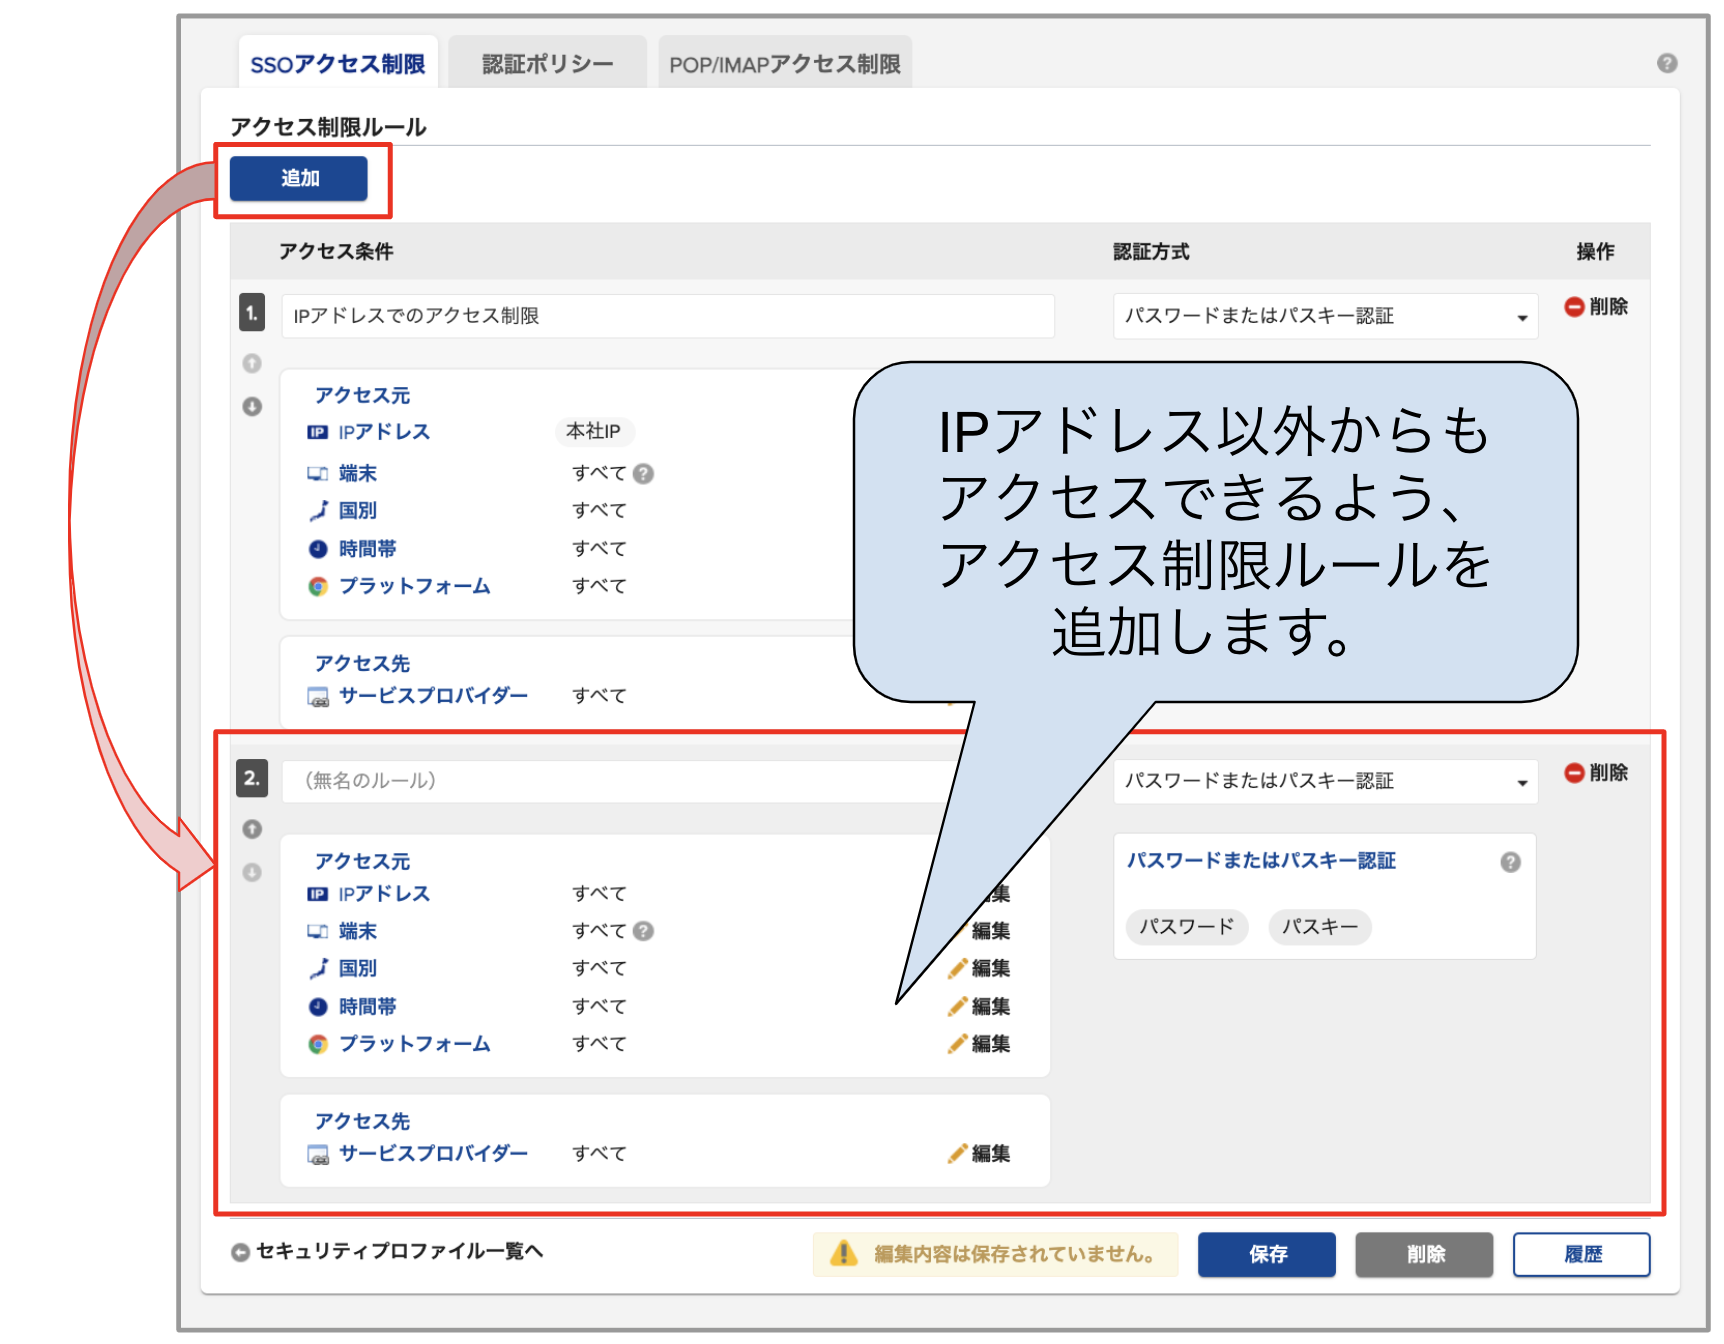Click the IPアドレス label in rule 2
Screen dimensions: 1724x1344
384,894
